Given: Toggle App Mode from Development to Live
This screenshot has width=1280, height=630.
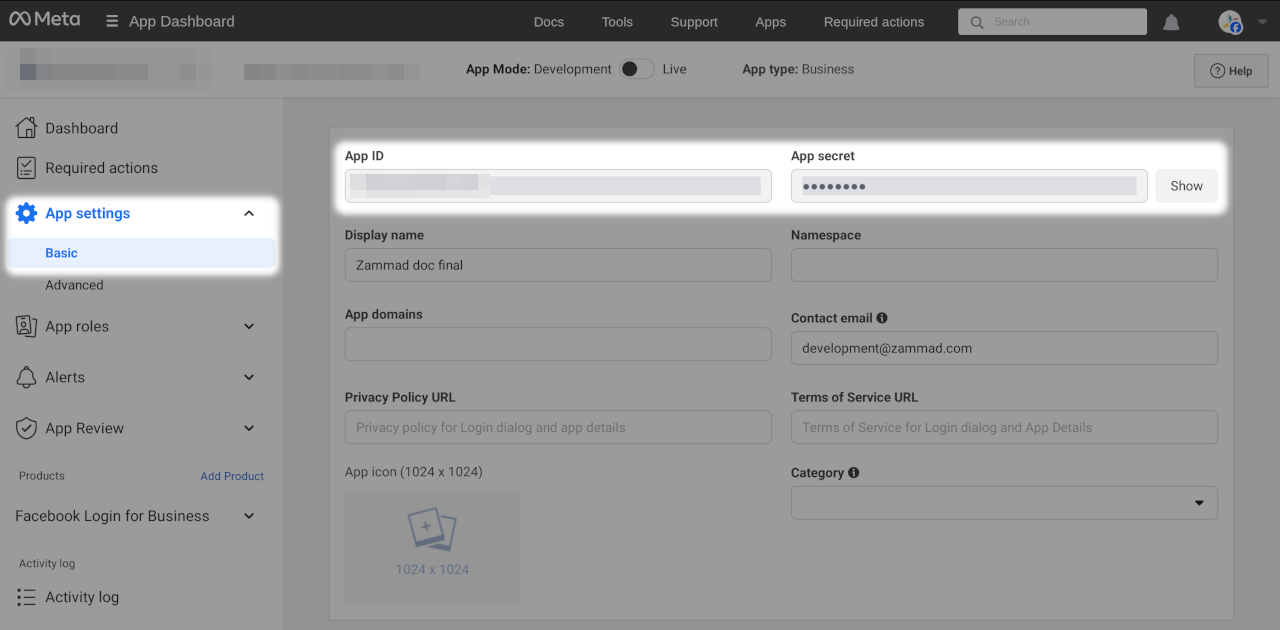Looking at the screenshot, I should click(637, 69).
